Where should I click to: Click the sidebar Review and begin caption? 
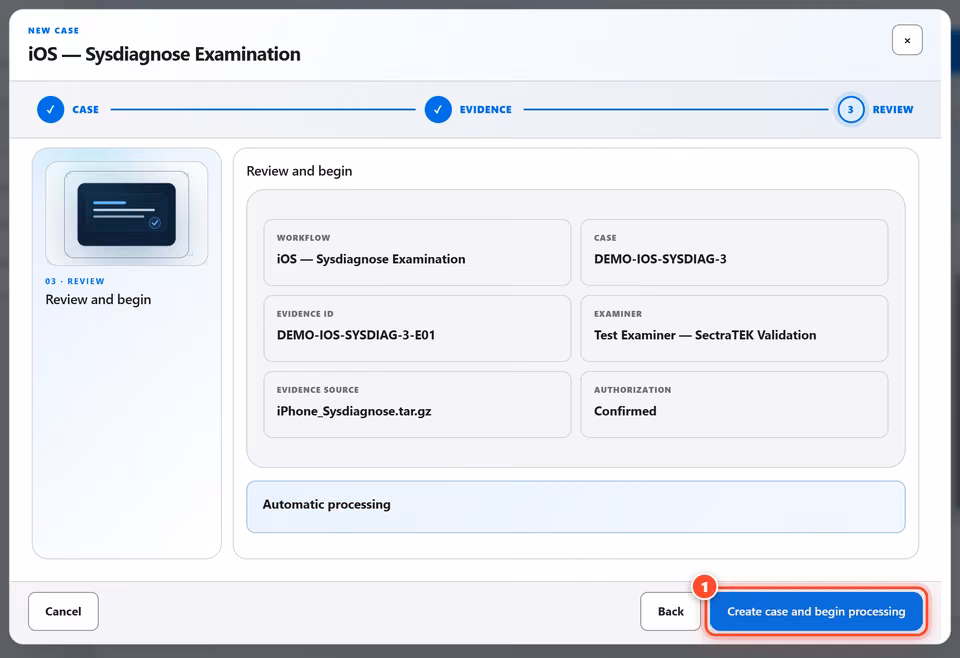point(98,299)
